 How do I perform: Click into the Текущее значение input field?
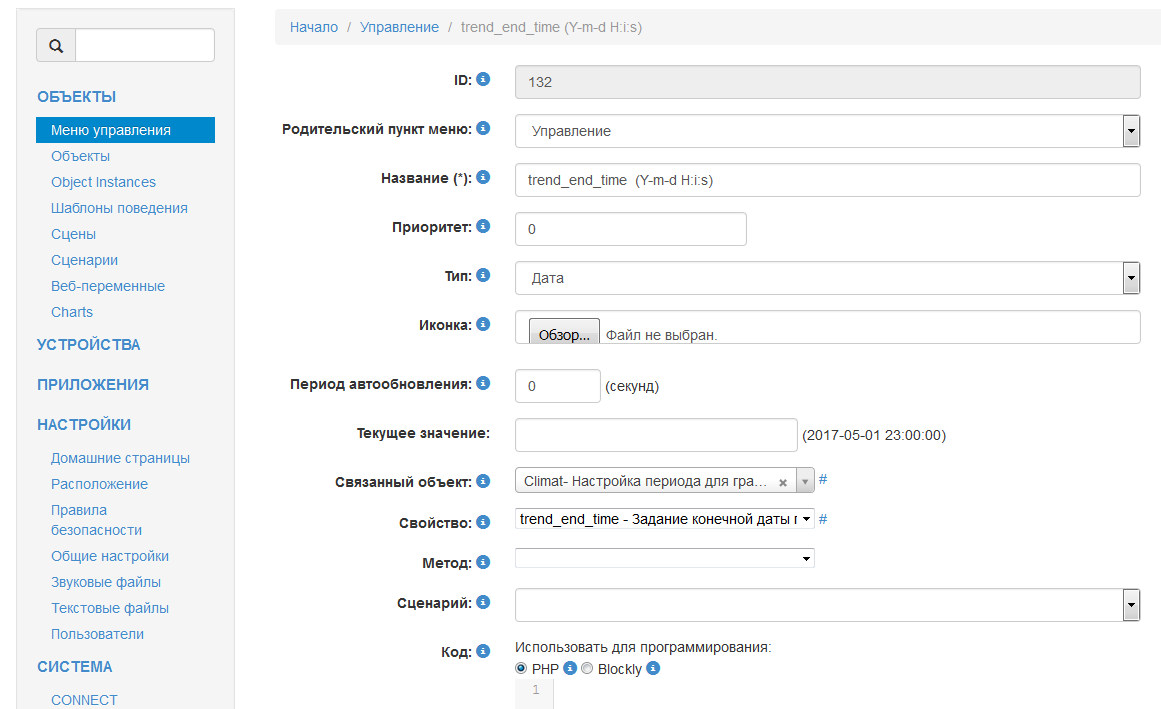coord(656,435)
